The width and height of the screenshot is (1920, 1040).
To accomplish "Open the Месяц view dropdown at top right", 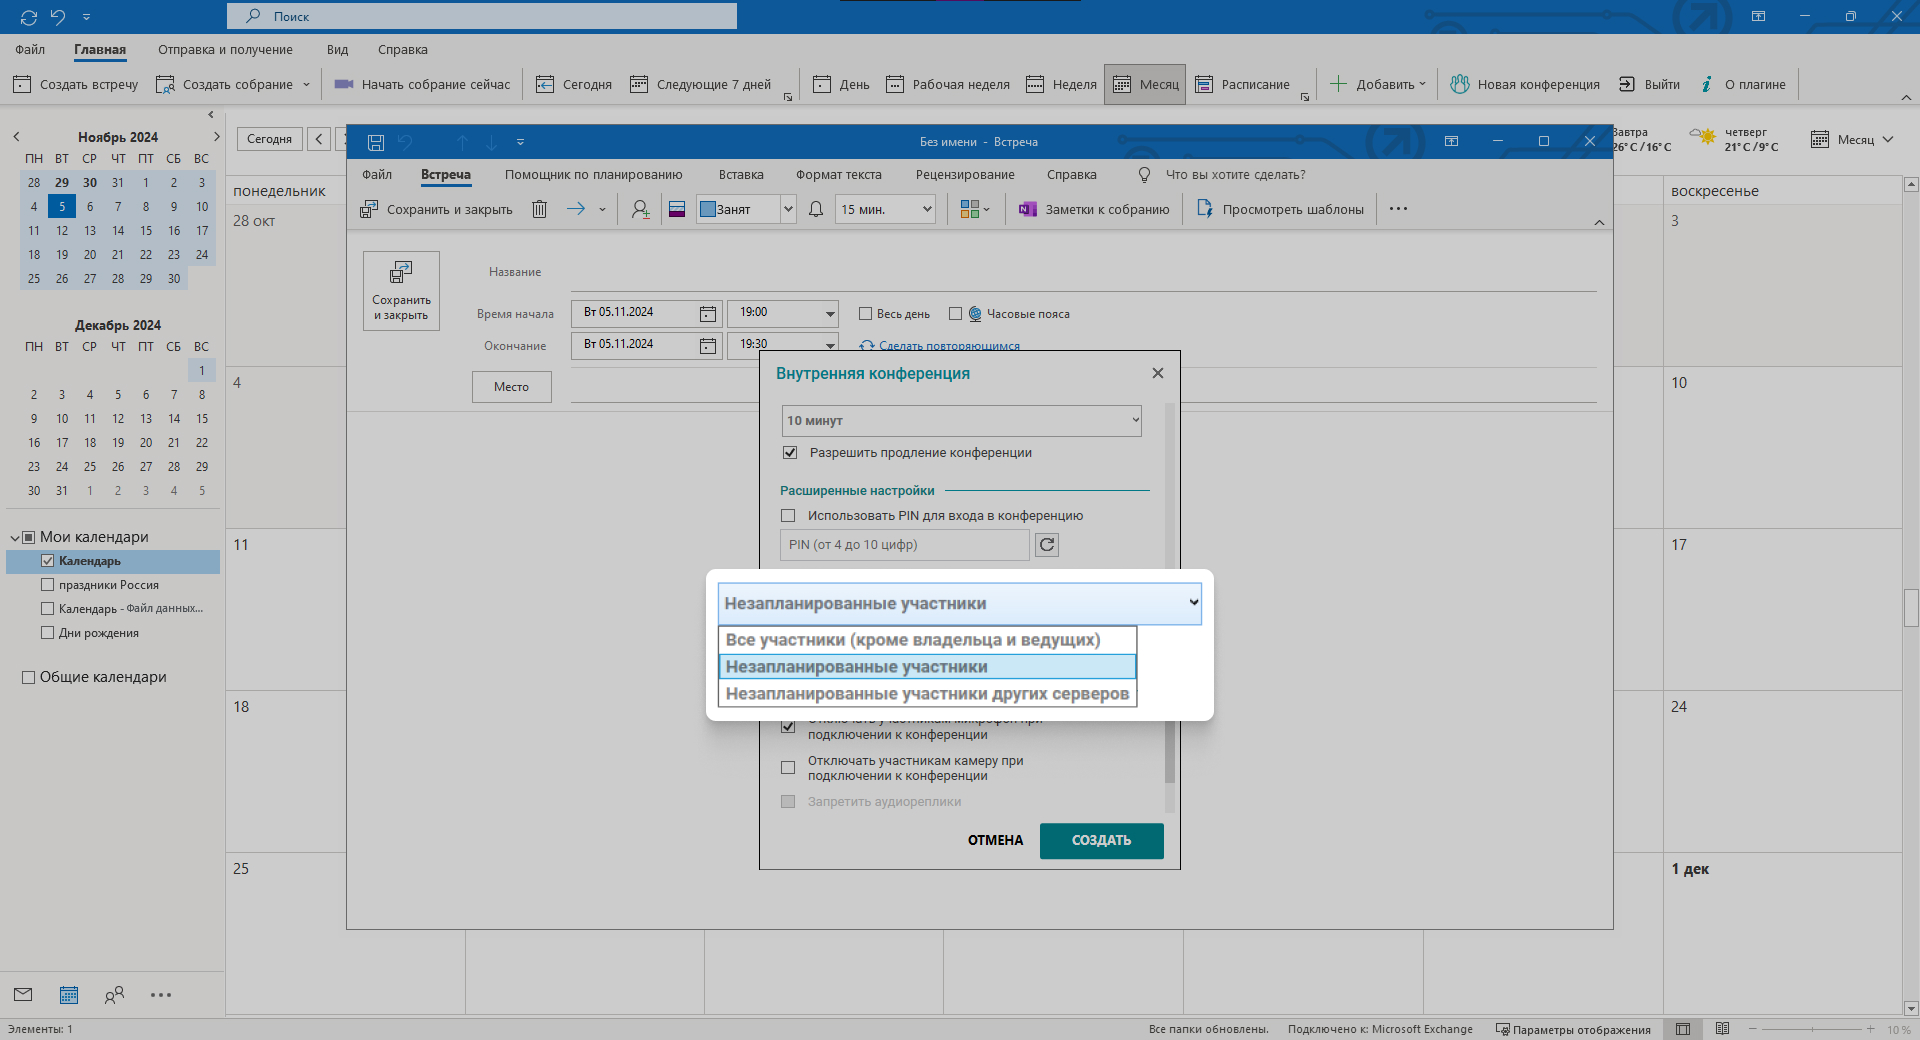I will 1852,140.
